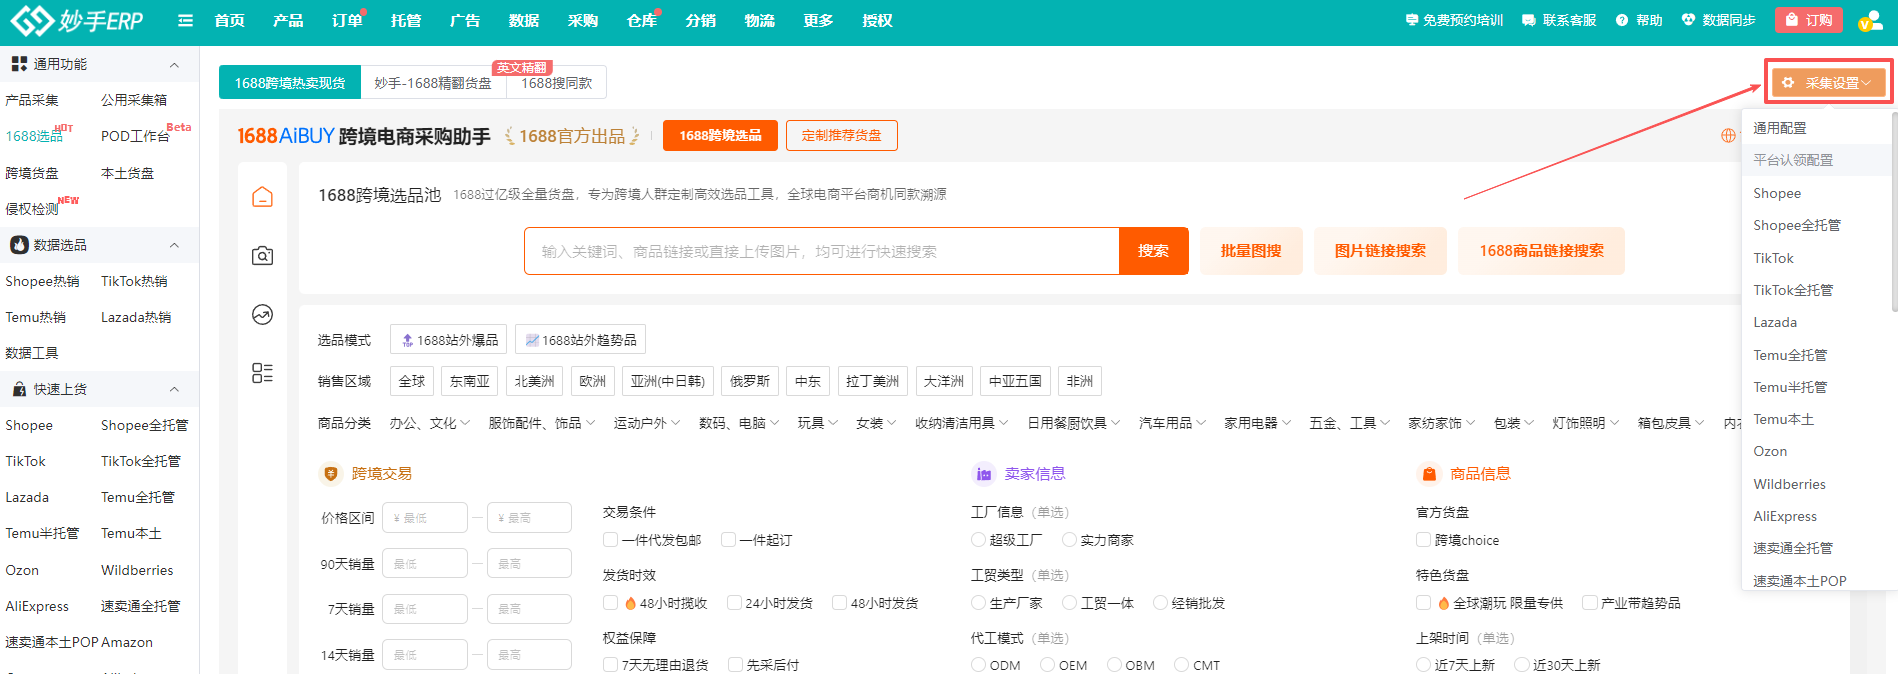Select 生产厂家 radio option
Image resolution: width=1898 pixels, height=674 pixels.
coord(978,603)
